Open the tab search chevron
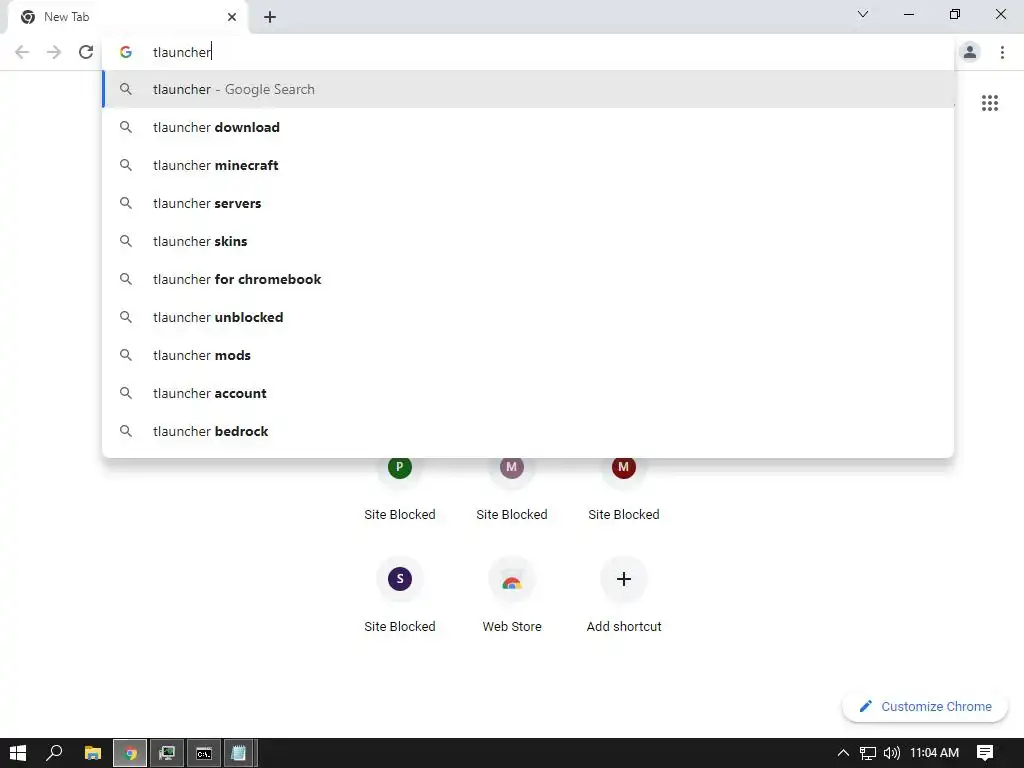Viewport: 1024px width, 768px height. pos(863,14)
